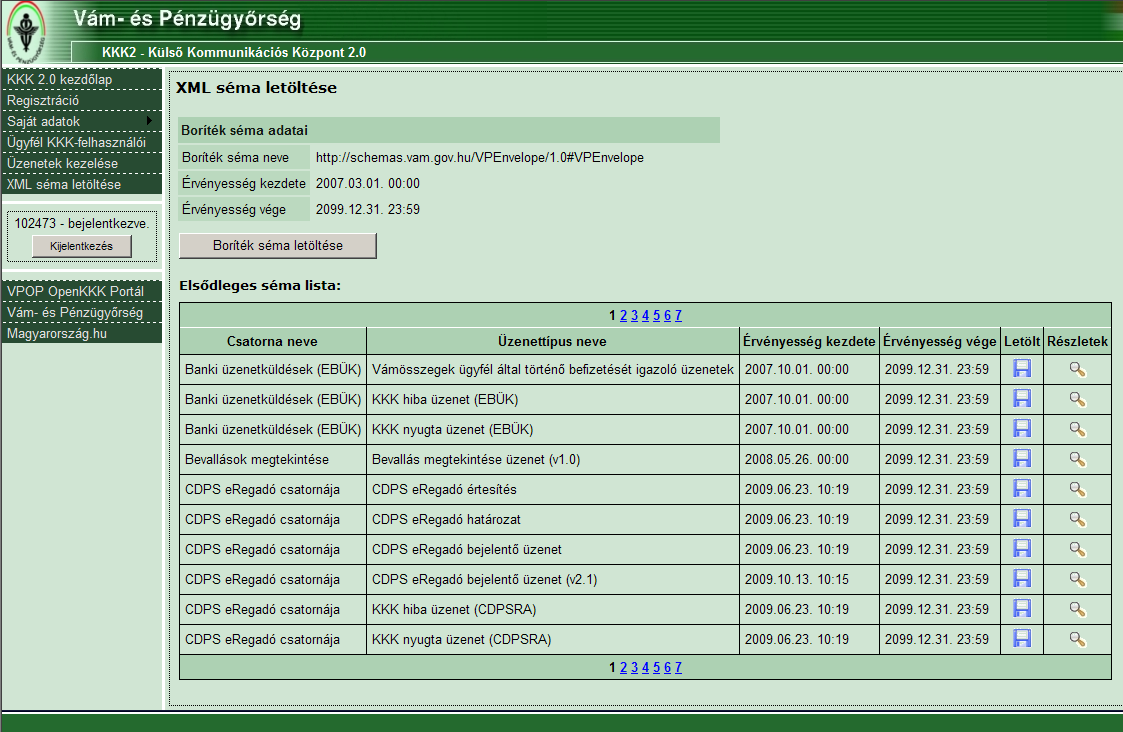Click the 2009.10.13. 10:15 date cell
This screenshot has height=732, width=1123.
(x=809, y=579)
